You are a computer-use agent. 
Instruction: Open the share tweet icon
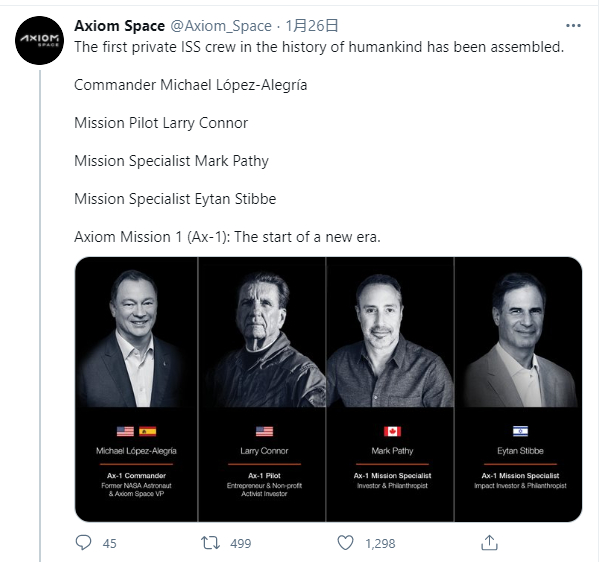point(489,543)
